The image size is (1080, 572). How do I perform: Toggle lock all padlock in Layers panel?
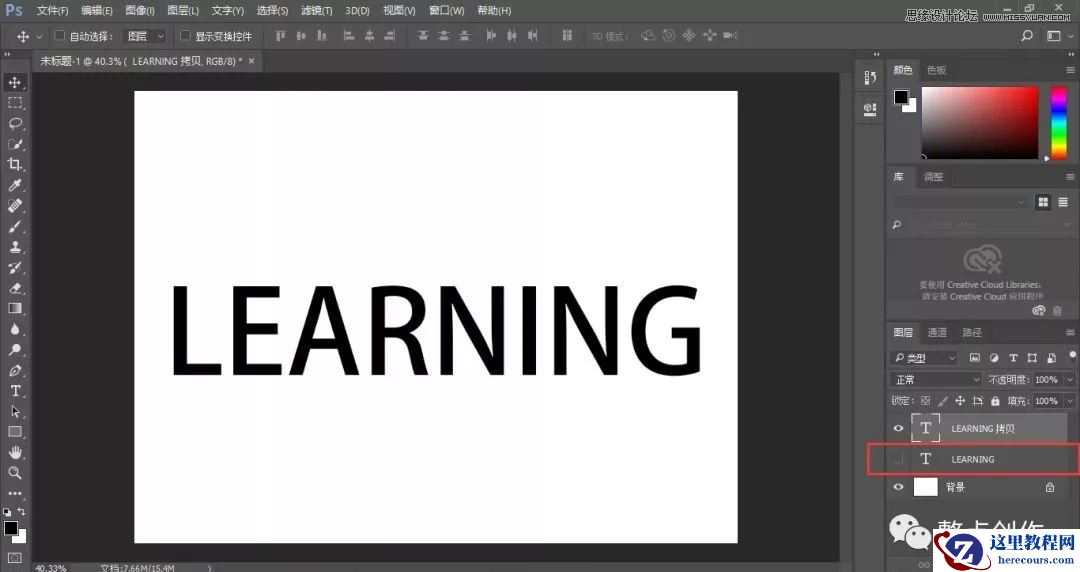pos(995,400)
